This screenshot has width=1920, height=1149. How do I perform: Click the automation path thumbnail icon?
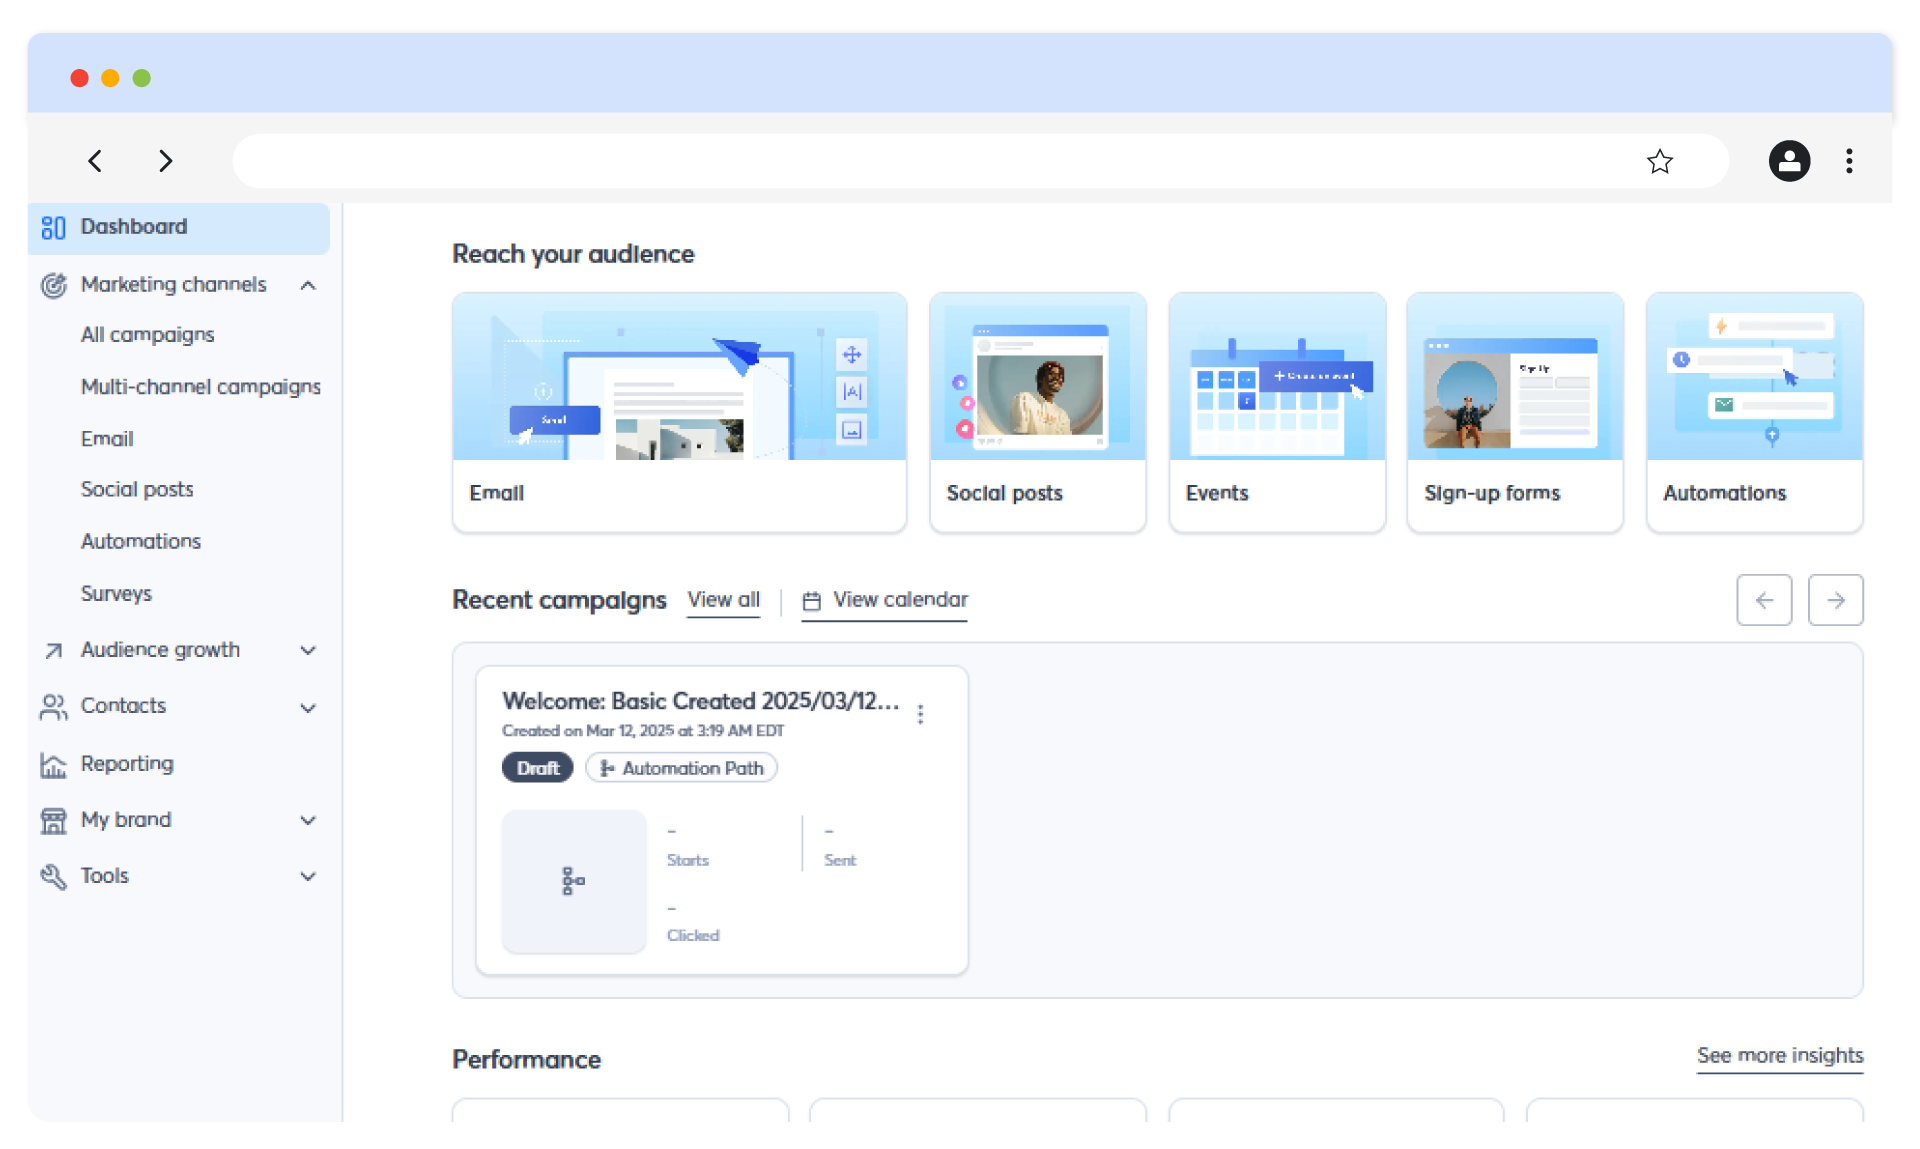(574, 881)
